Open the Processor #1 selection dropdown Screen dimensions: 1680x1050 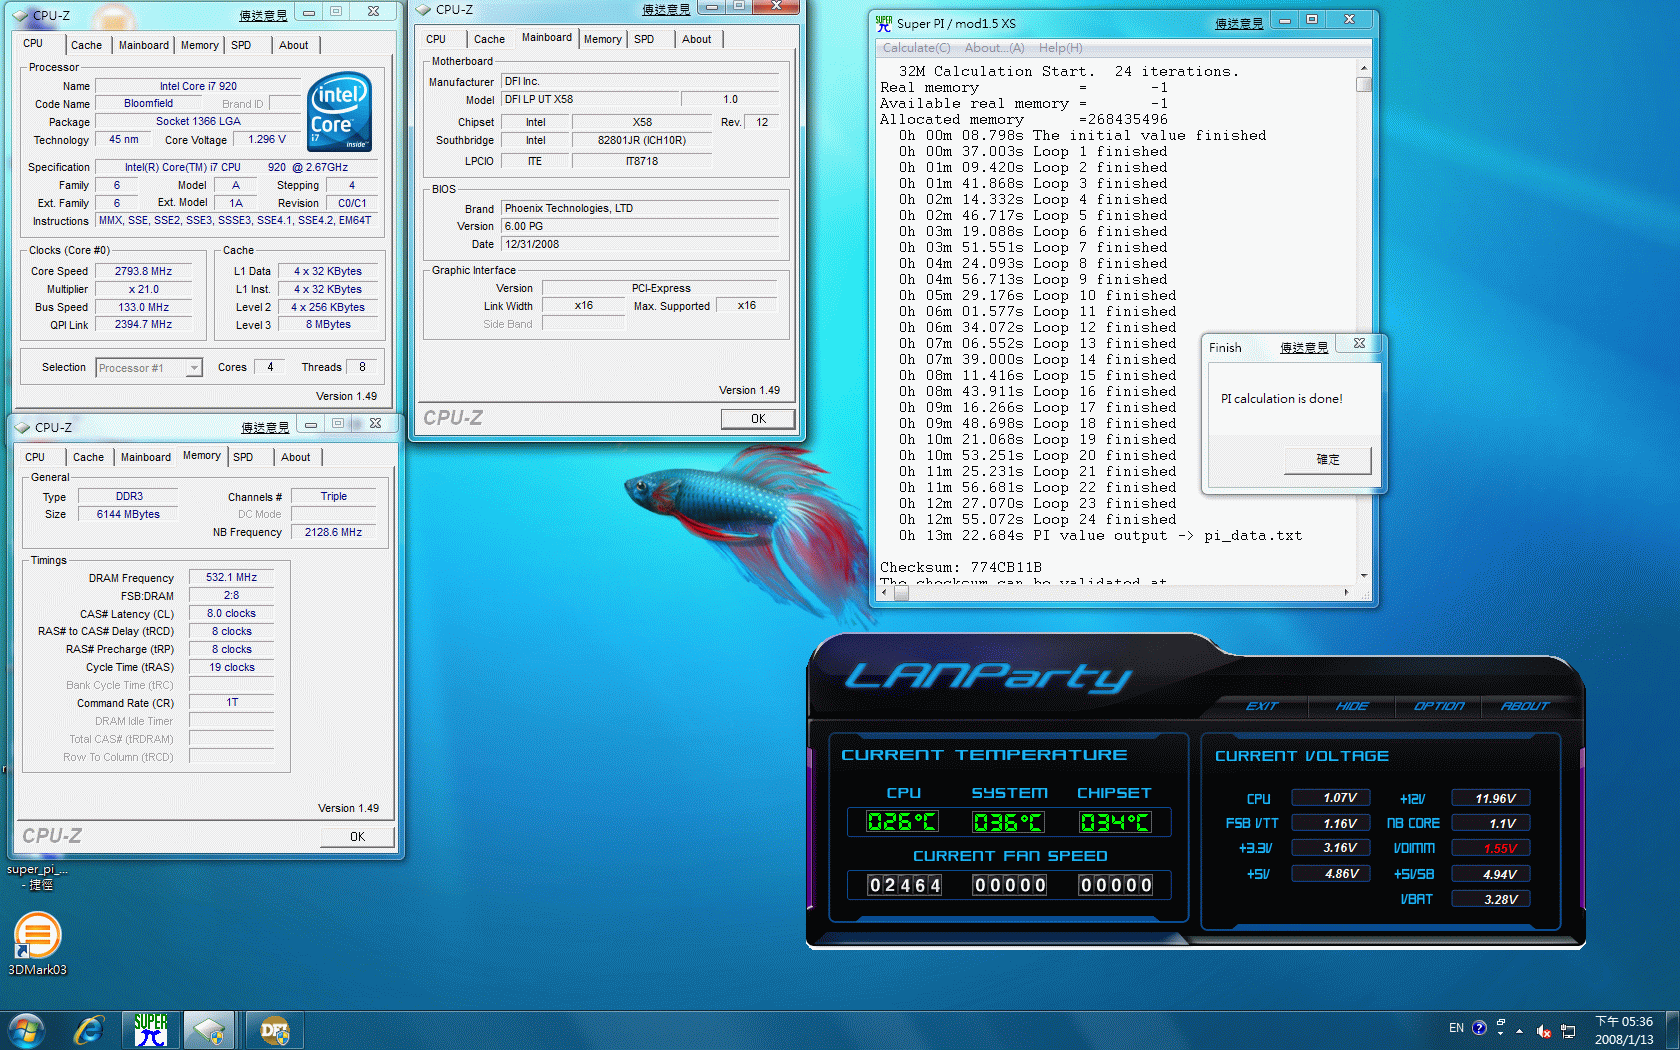point(194,368)
